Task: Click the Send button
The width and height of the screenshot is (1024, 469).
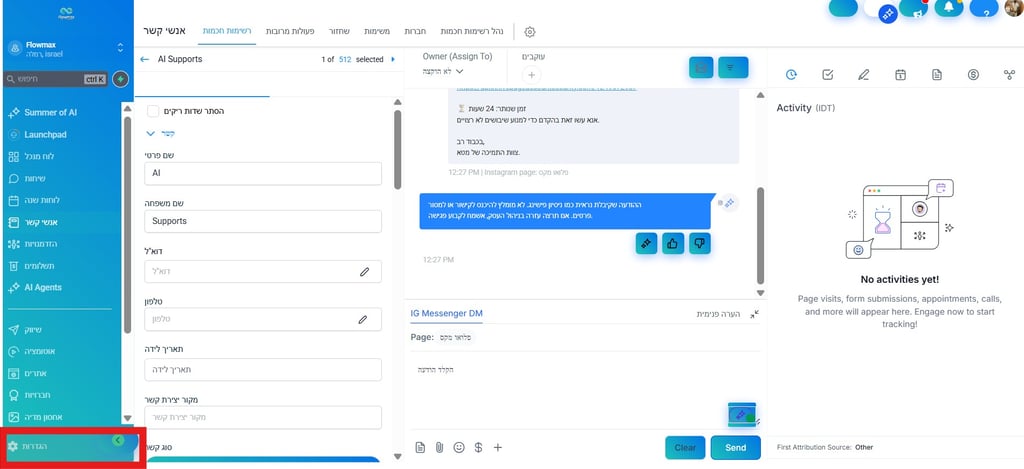Action: (735, 447)
